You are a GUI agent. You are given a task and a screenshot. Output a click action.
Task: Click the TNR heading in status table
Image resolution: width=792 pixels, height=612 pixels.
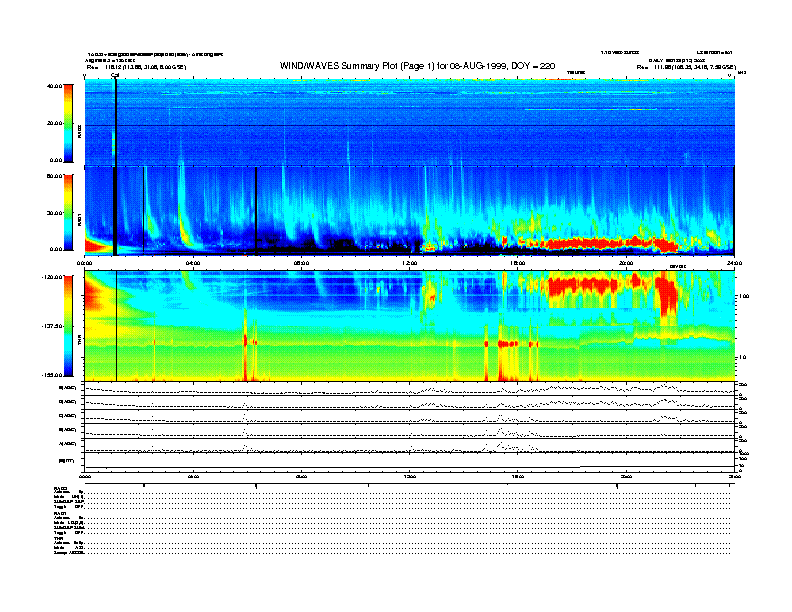pos(58,538)
